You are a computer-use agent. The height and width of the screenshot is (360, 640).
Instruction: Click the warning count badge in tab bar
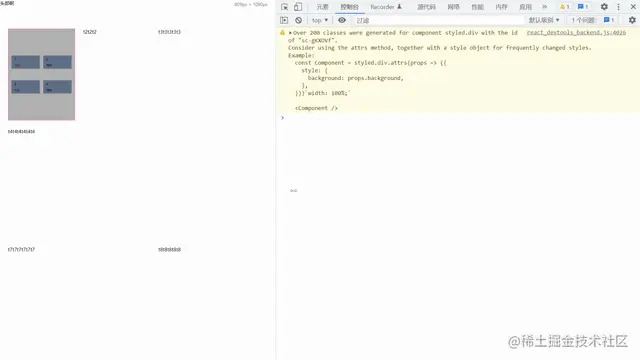564,7
